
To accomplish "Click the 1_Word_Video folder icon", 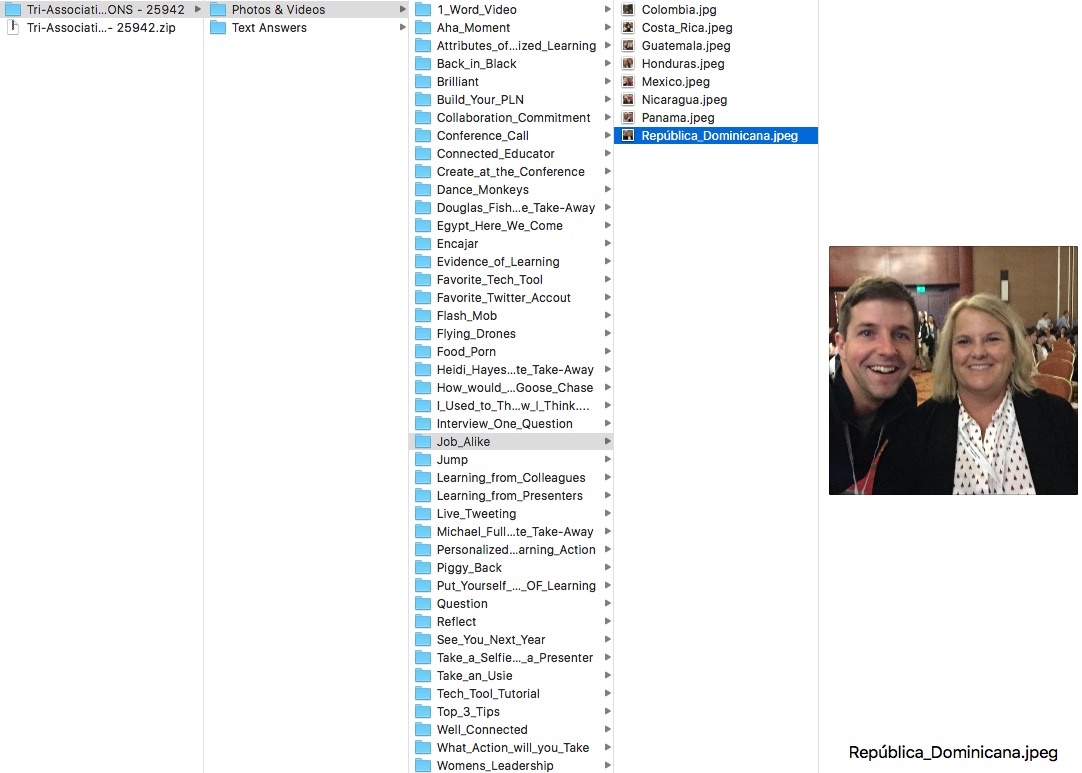I will point(423,10).
